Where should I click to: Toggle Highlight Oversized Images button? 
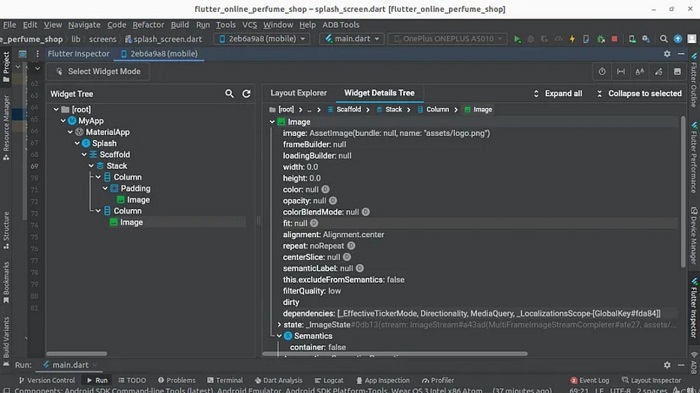point(677,71)
